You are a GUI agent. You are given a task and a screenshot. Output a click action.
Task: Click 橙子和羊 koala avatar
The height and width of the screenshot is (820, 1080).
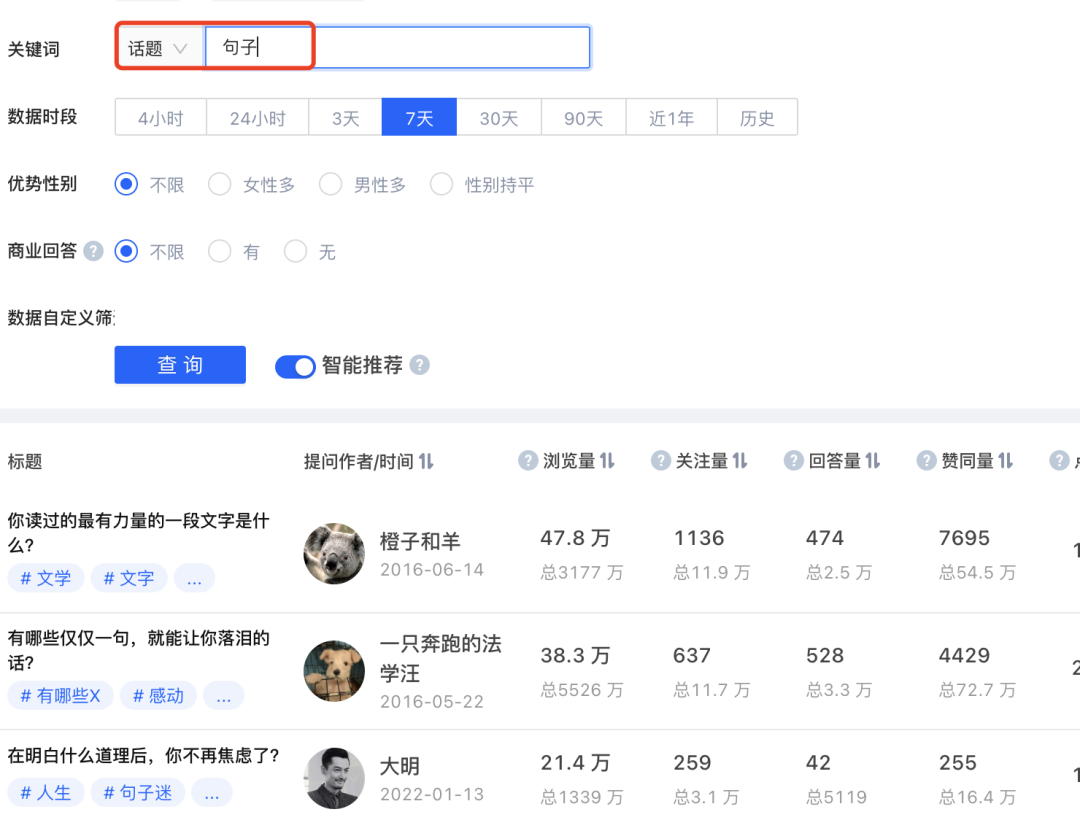coord(334,554)
